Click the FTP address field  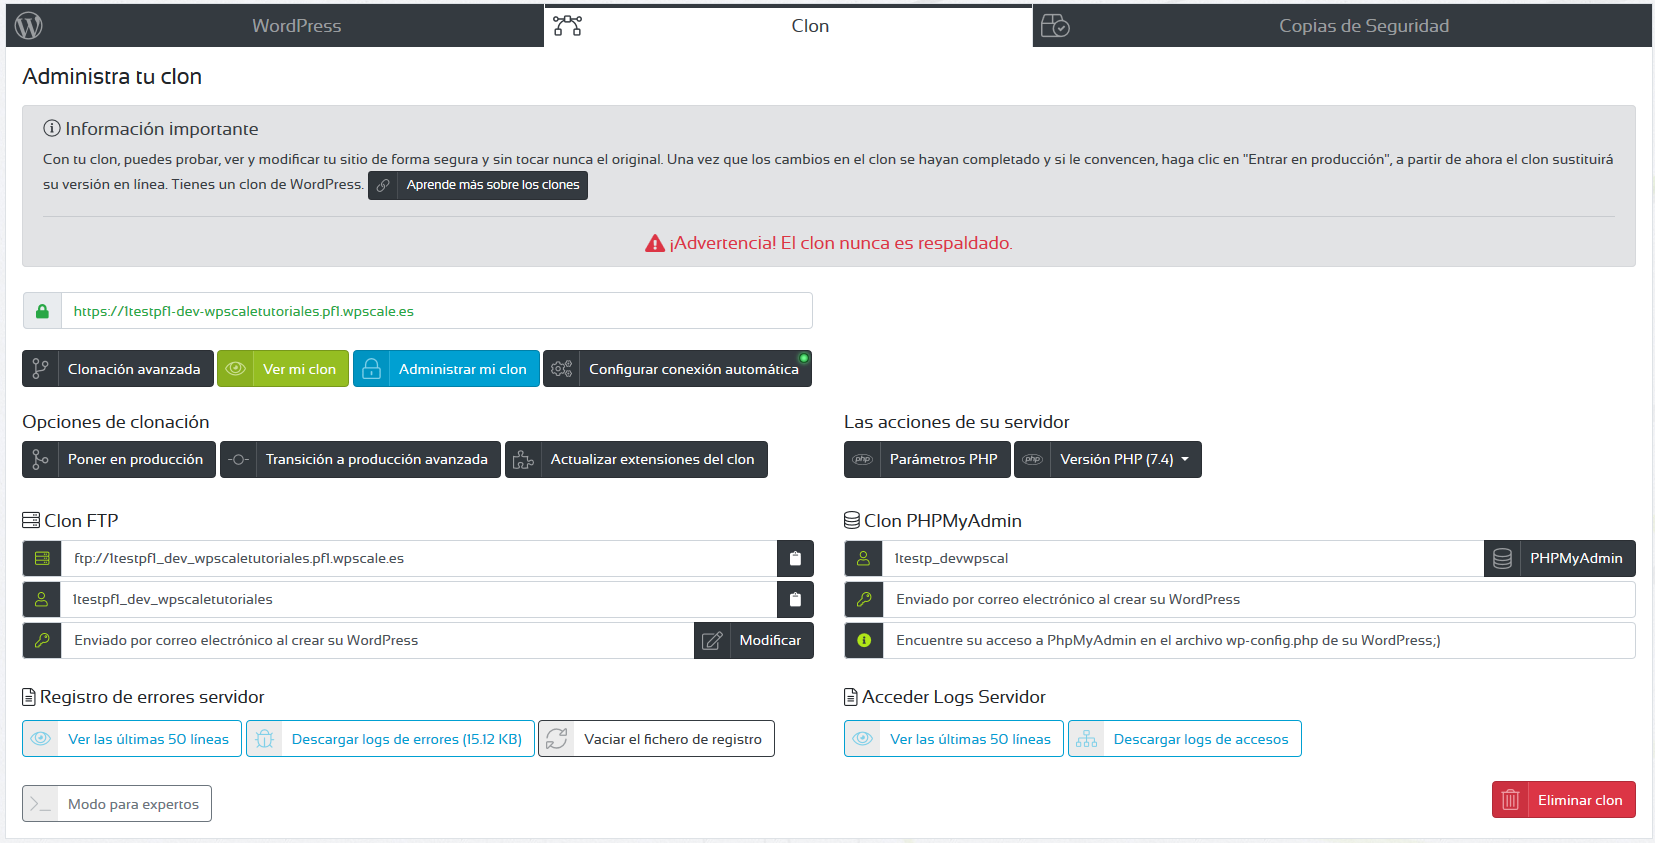(419, 558)
